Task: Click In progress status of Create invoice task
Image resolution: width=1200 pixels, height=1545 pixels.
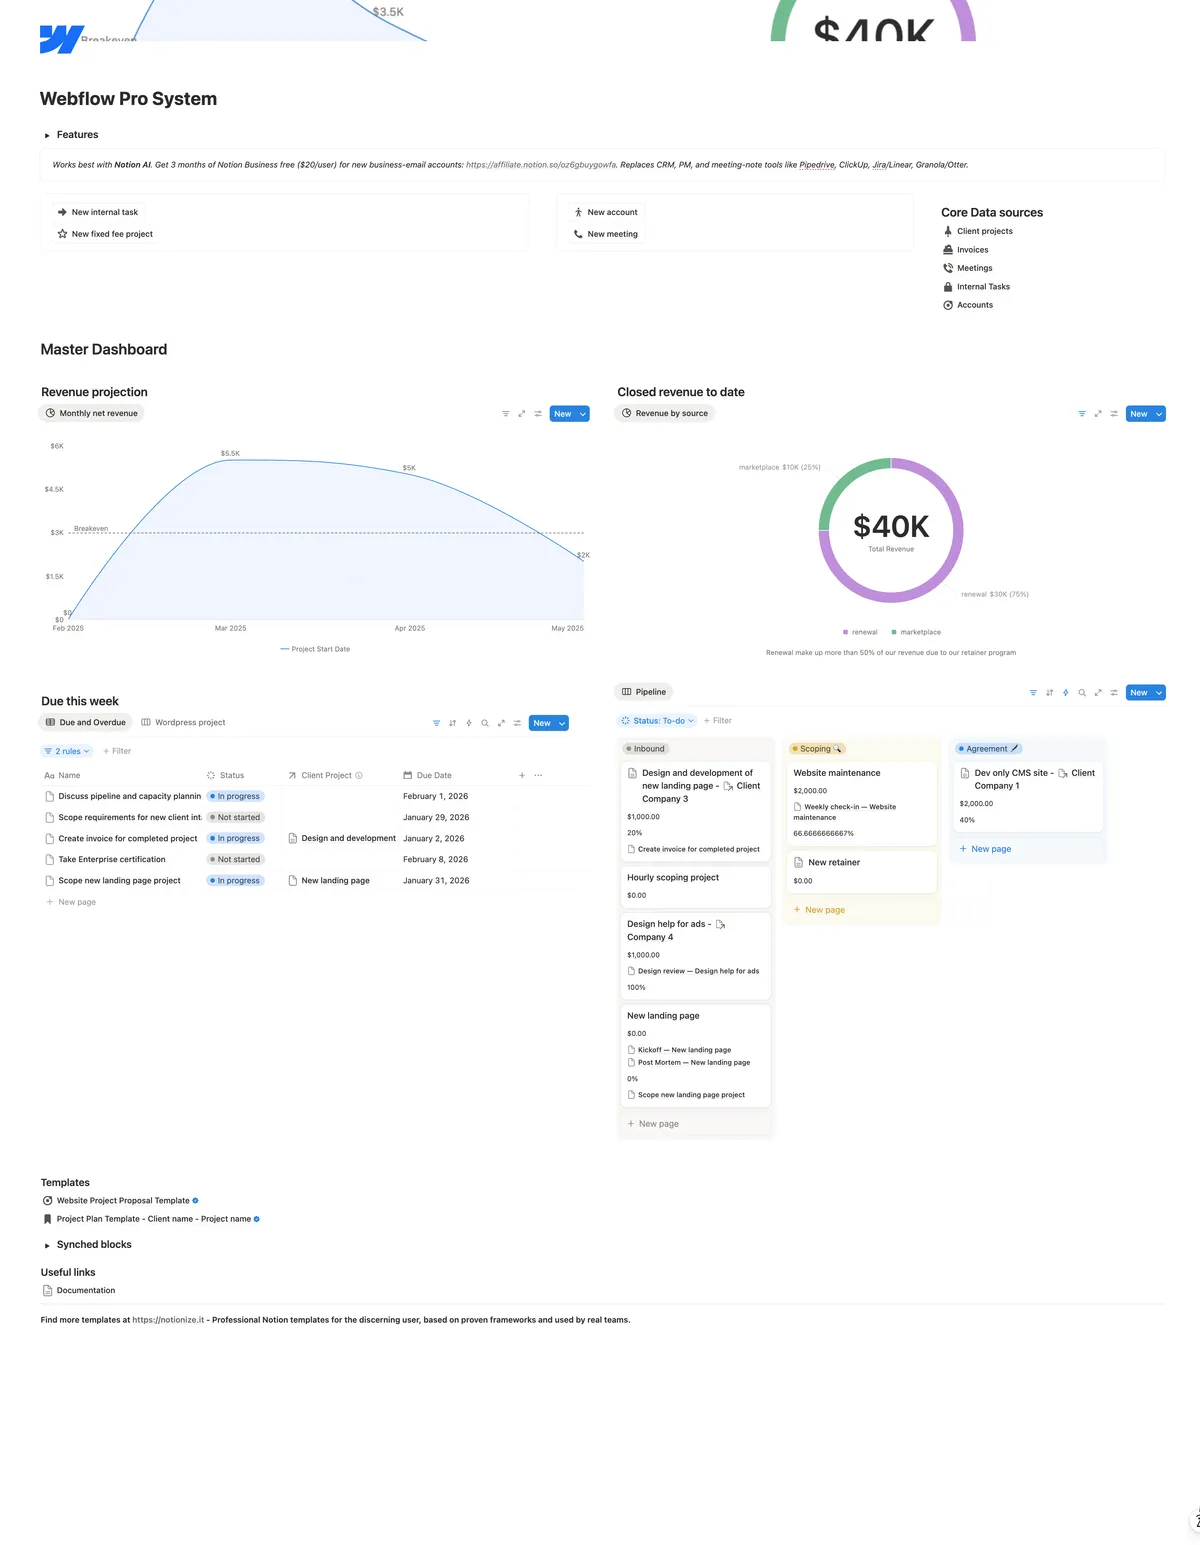Action: tap(236, 839)
